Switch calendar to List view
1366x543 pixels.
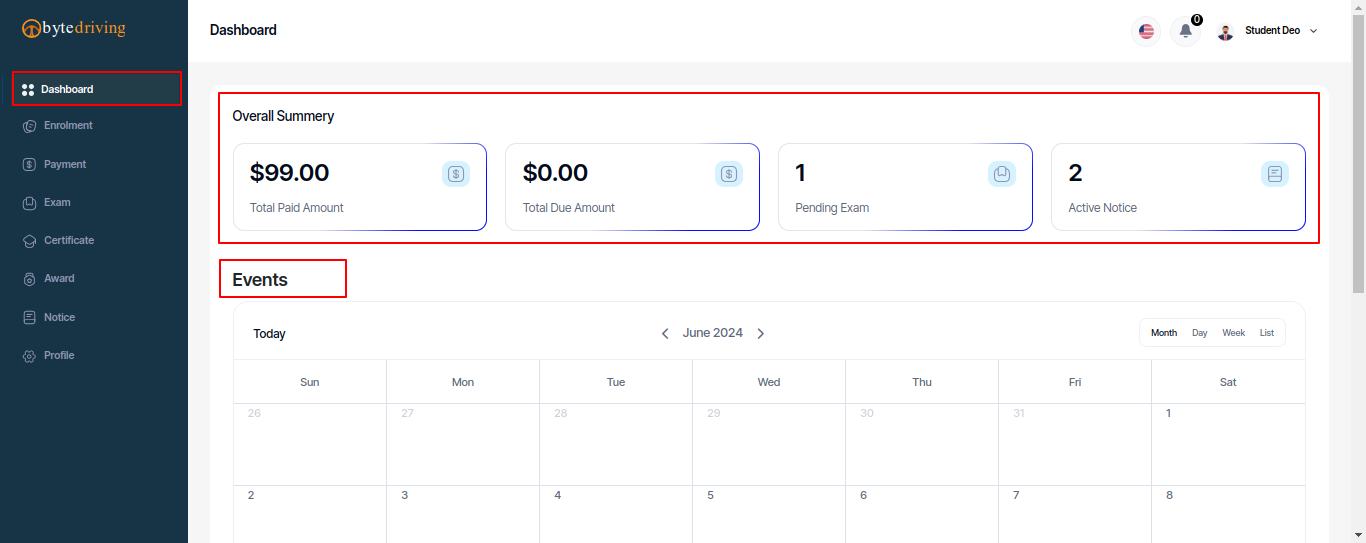(1267, 333)
